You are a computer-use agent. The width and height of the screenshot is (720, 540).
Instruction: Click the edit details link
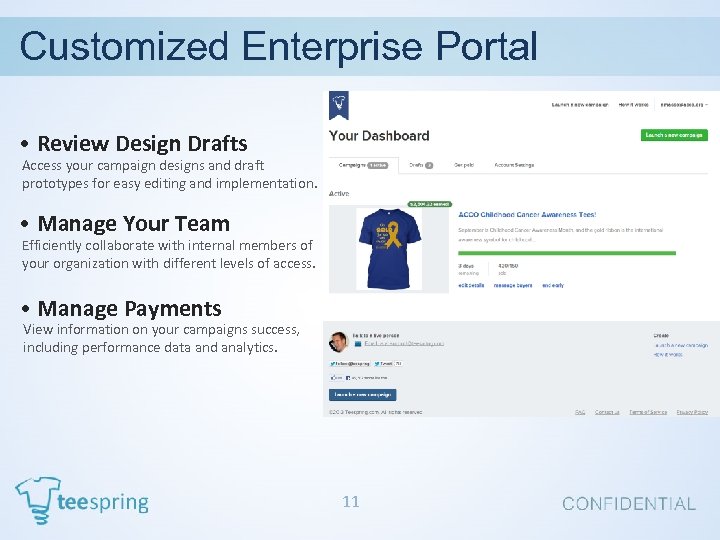[471, 285]
